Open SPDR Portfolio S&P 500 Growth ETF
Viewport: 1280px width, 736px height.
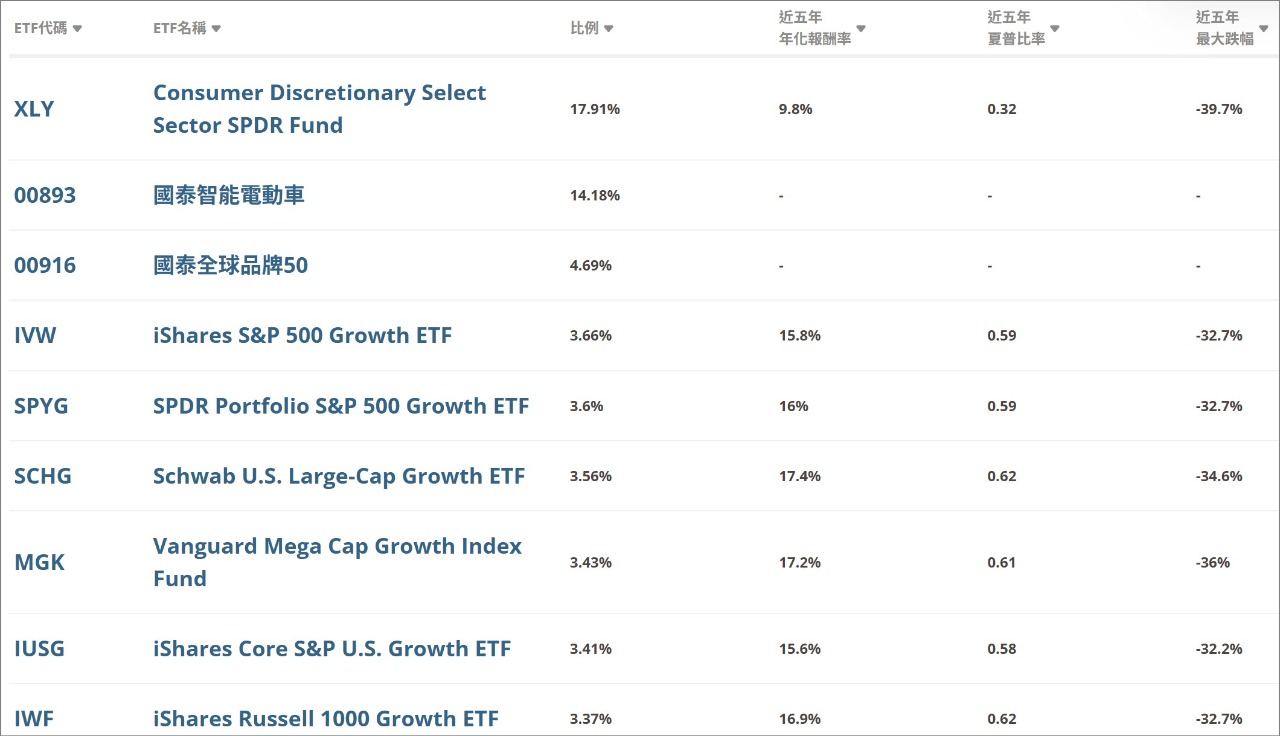pos(341,406)
